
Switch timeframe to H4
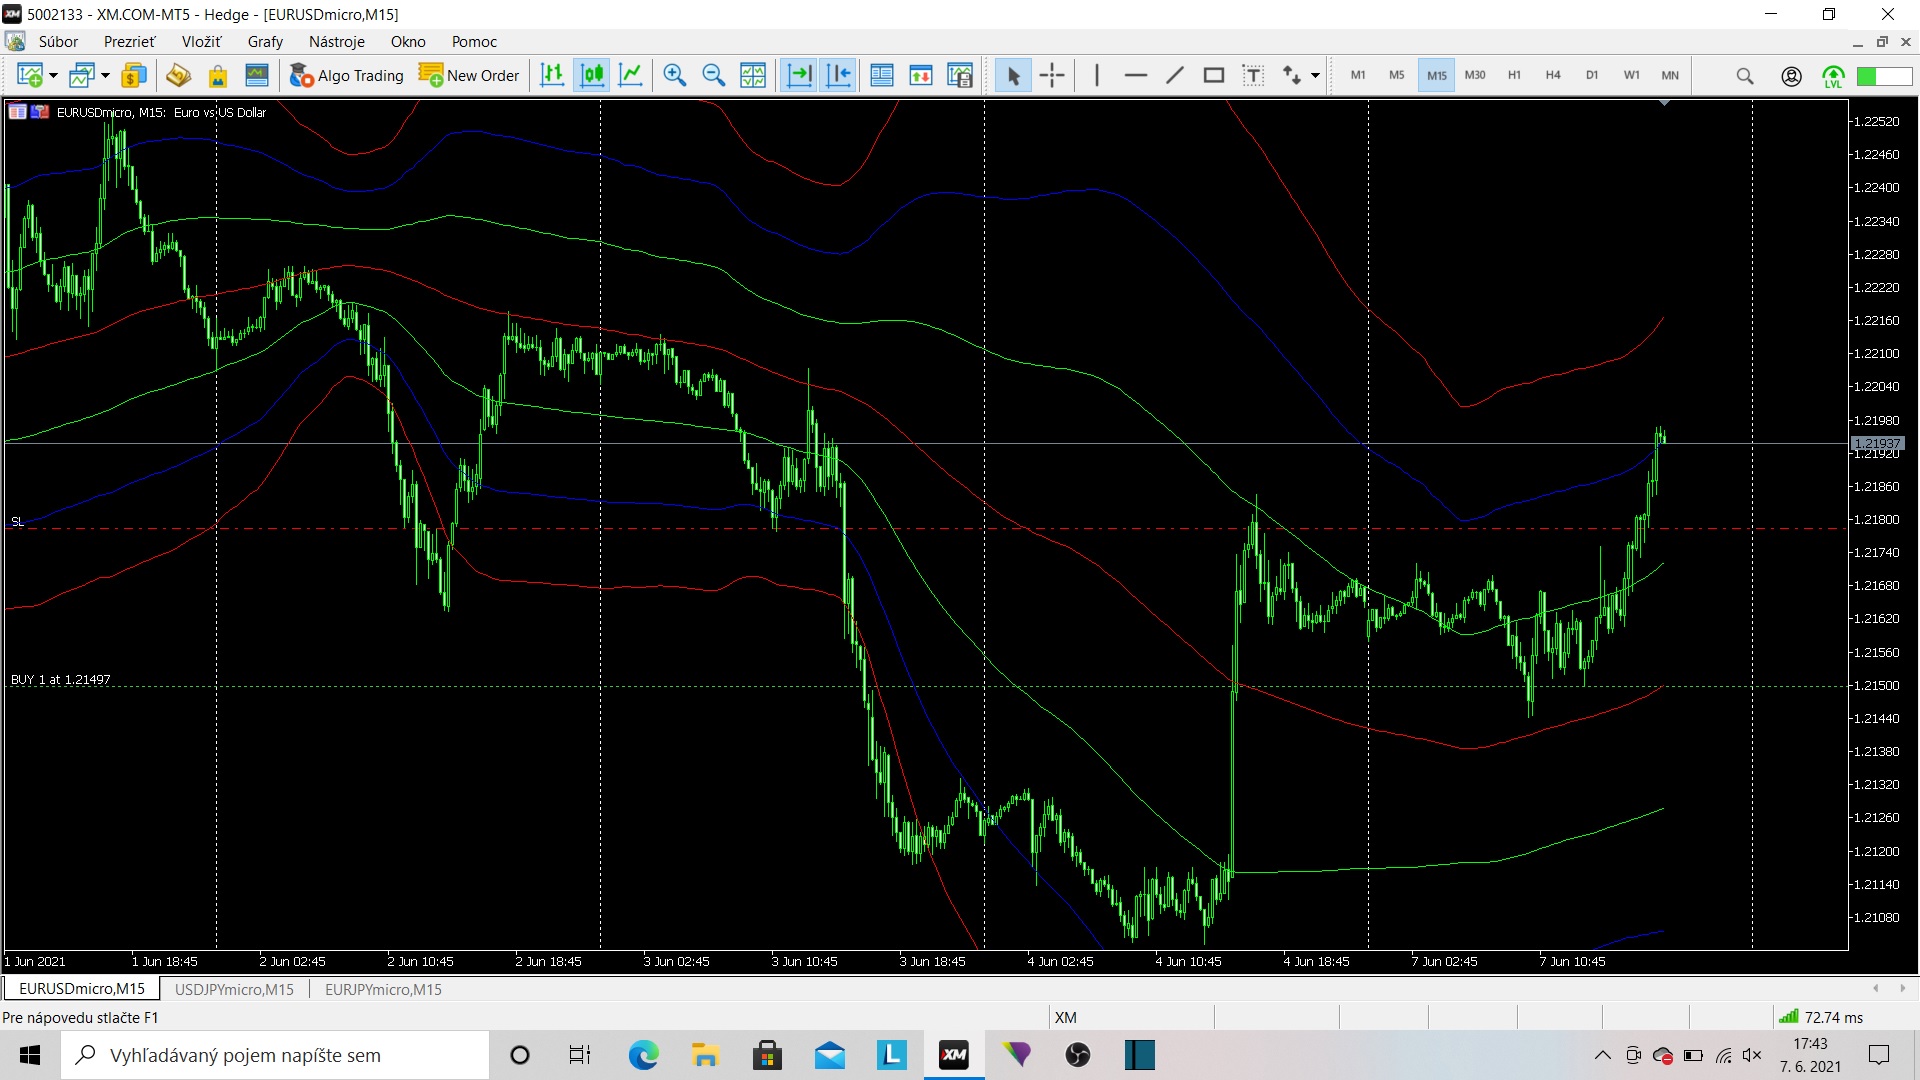(1553, 75)
